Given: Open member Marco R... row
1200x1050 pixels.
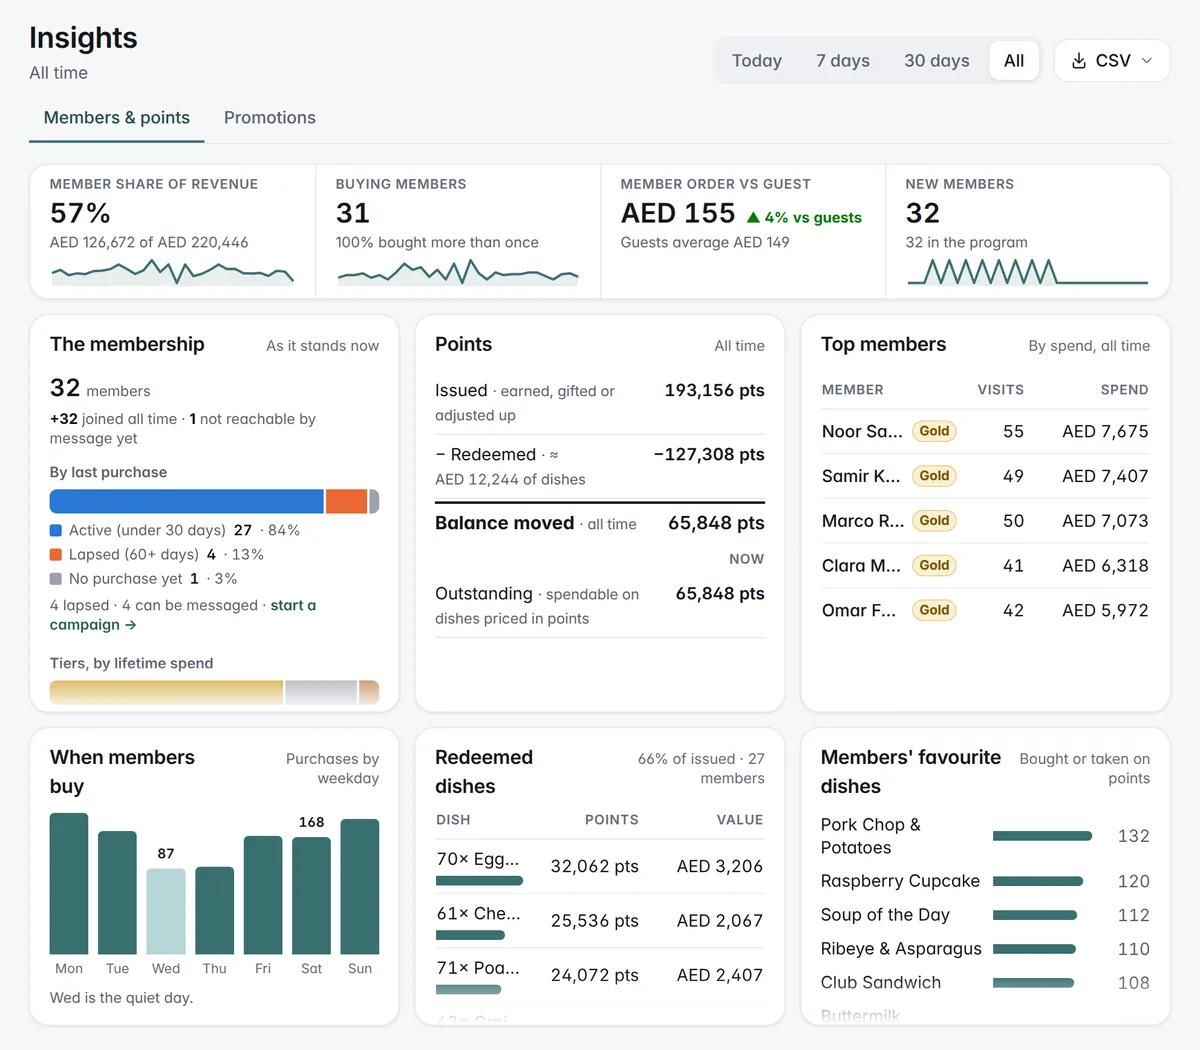Looking at the screenshot, I should 985,521.
